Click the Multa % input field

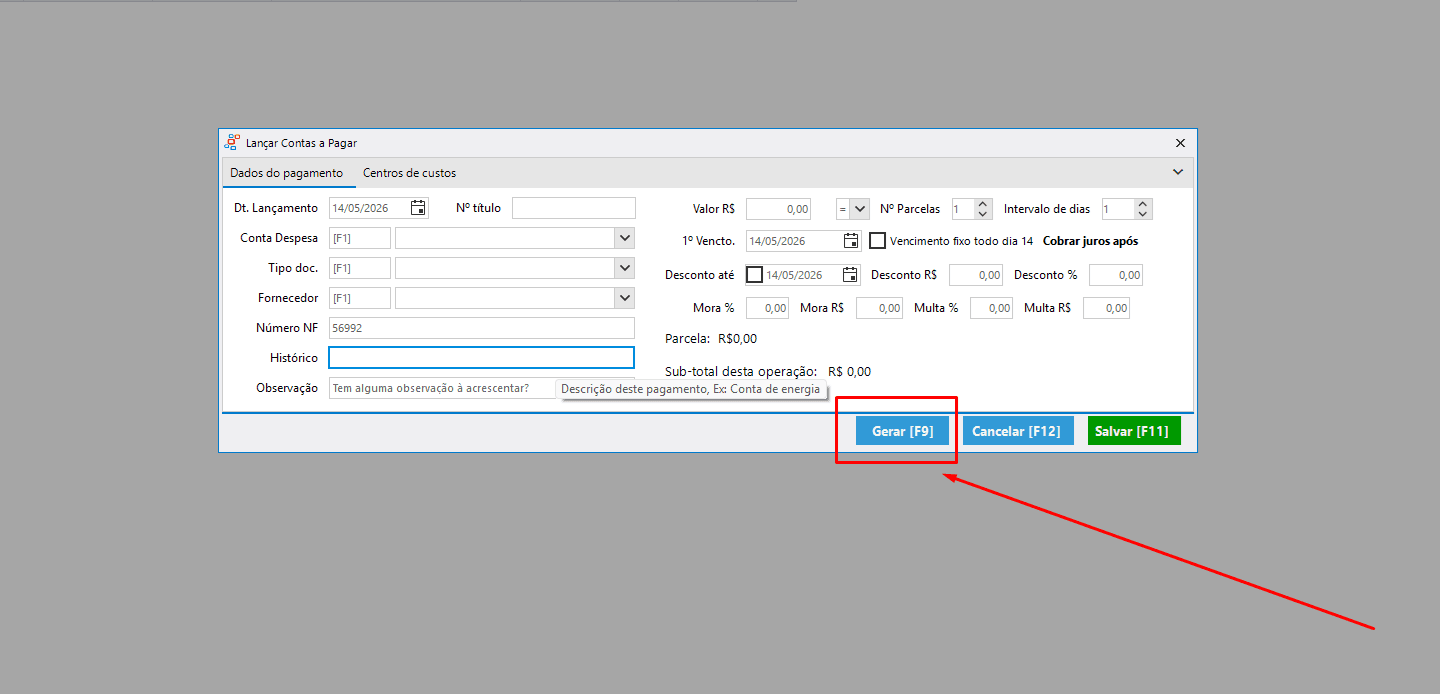992,308
